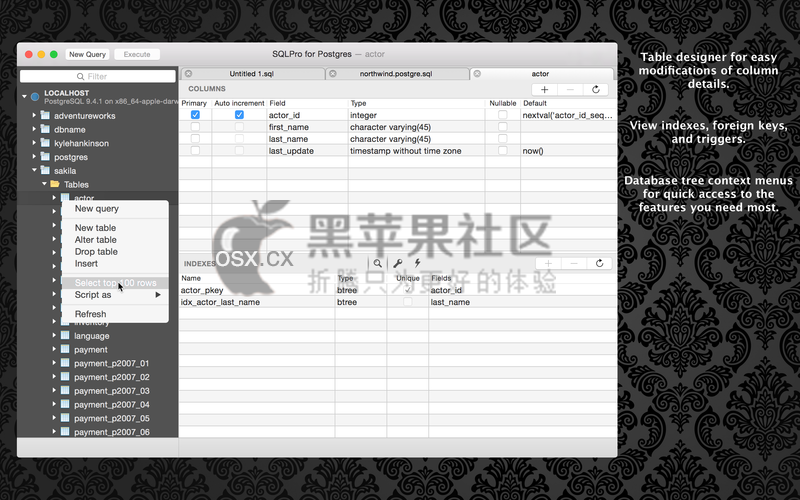Toggle Unique for idx_actor_last_name index

[x=408, y=302]
